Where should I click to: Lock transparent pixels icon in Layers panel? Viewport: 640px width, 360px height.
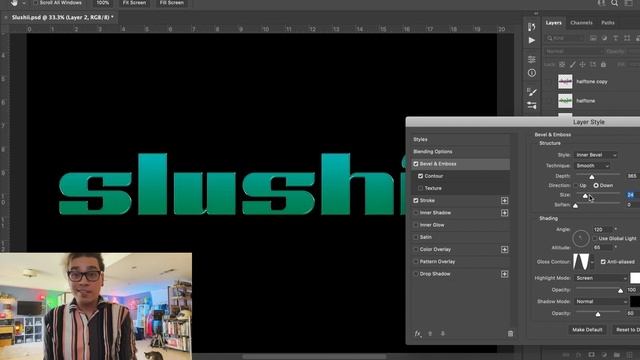pyautogui.click(x=562, y=64)
